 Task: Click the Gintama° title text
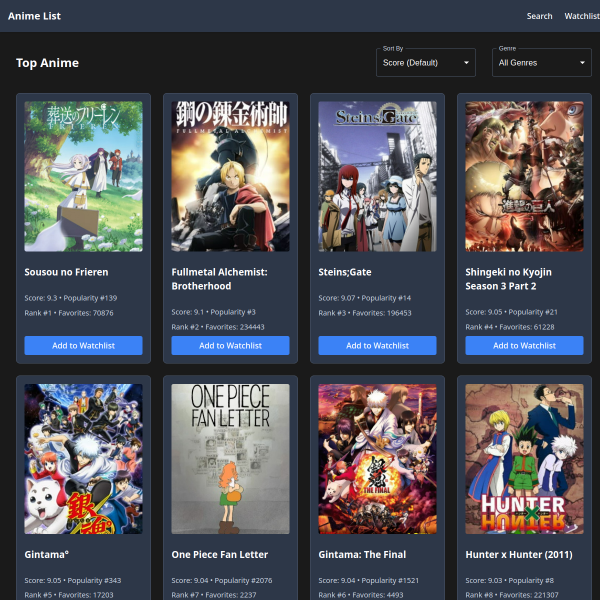point(47,554)
